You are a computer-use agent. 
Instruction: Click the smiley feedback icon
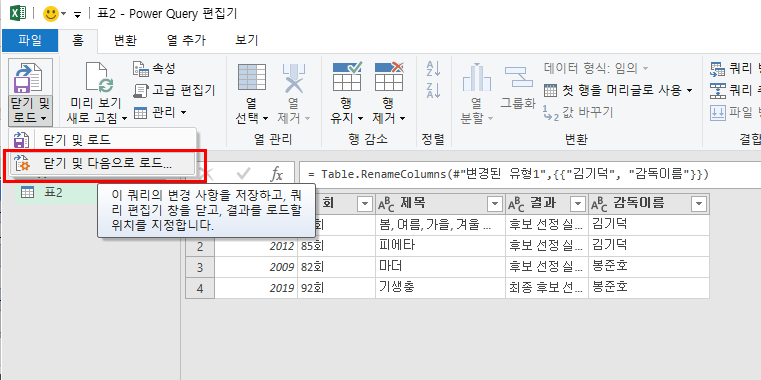point(50,14)
